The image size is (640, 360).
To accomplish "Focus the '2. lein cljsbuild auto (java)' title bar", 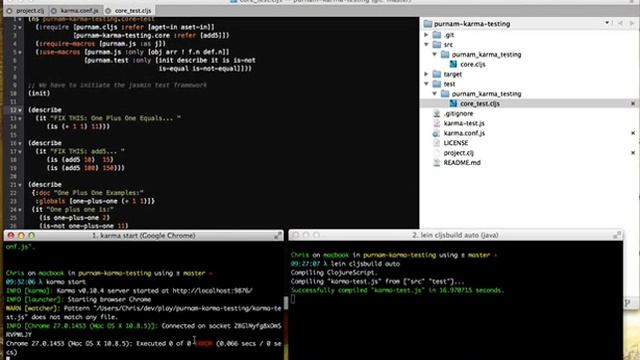I will (455, 235).
